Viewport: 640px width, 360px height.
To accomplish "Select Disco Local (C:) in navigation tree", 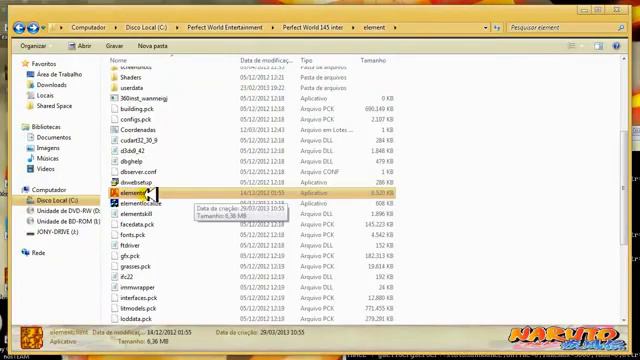I will point(57,200).
